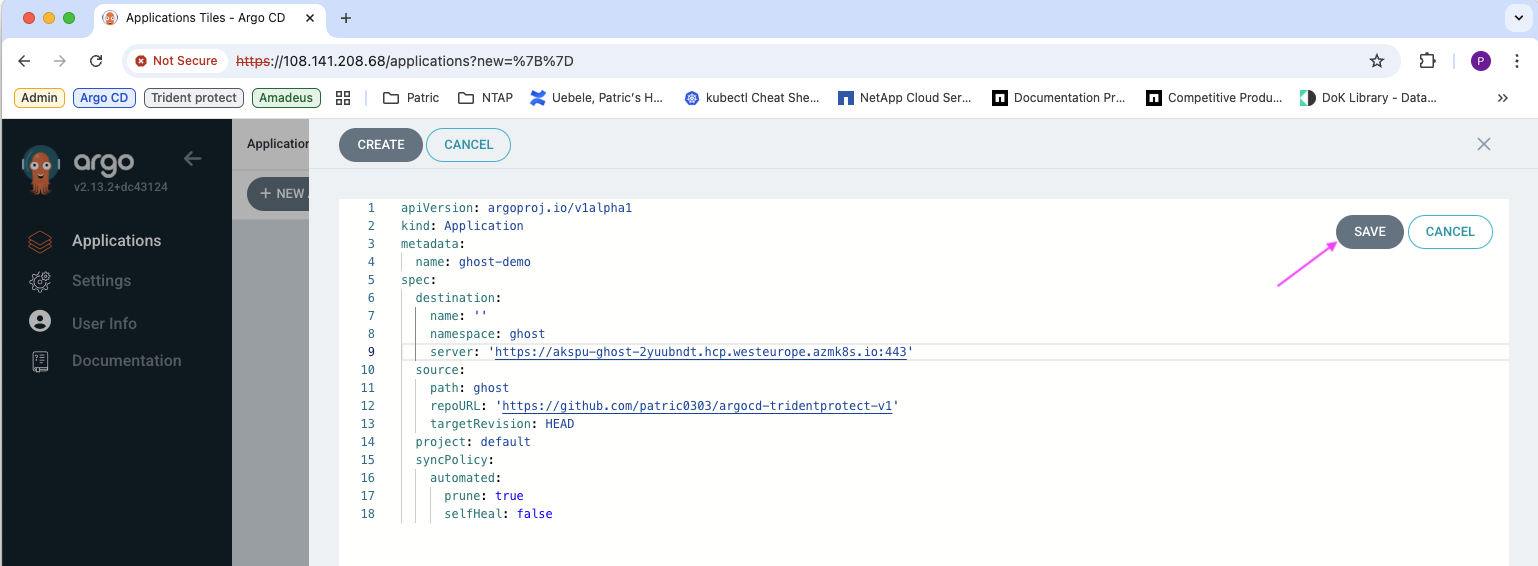Close the new application panel with X

[1484, 144]
